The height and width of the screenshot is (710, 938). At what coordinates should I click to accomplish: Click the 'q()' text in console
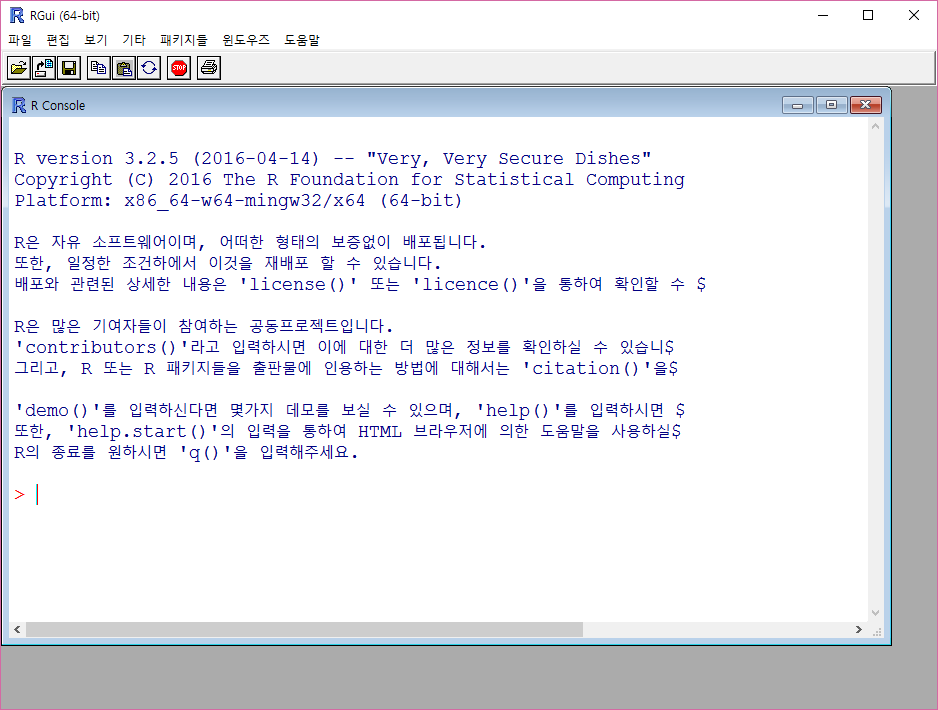pyautogui.click(x=205, y=452)
